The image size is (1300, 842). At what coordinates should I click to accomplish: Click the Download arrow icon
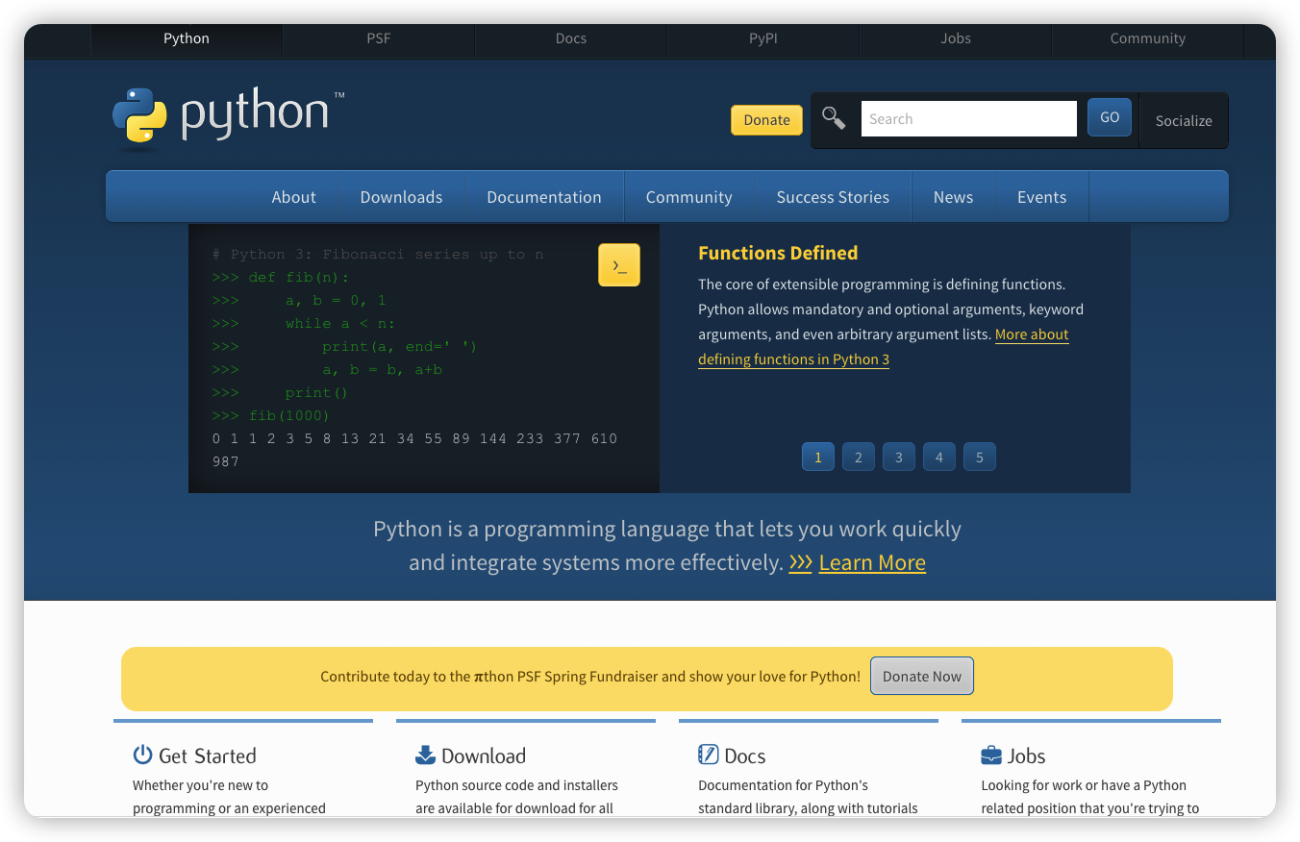click(426, 755)
